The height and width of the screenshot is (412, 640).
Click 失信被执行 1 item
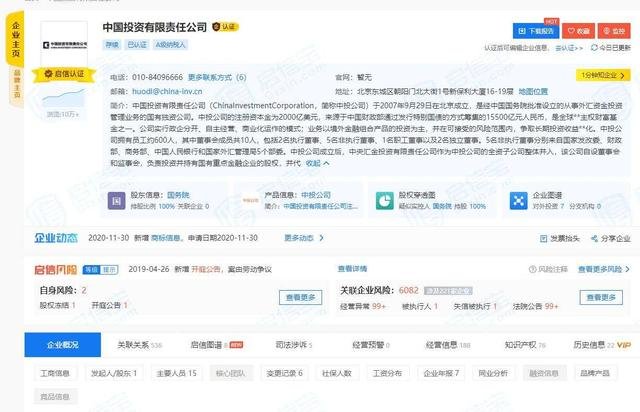[475, 306]
